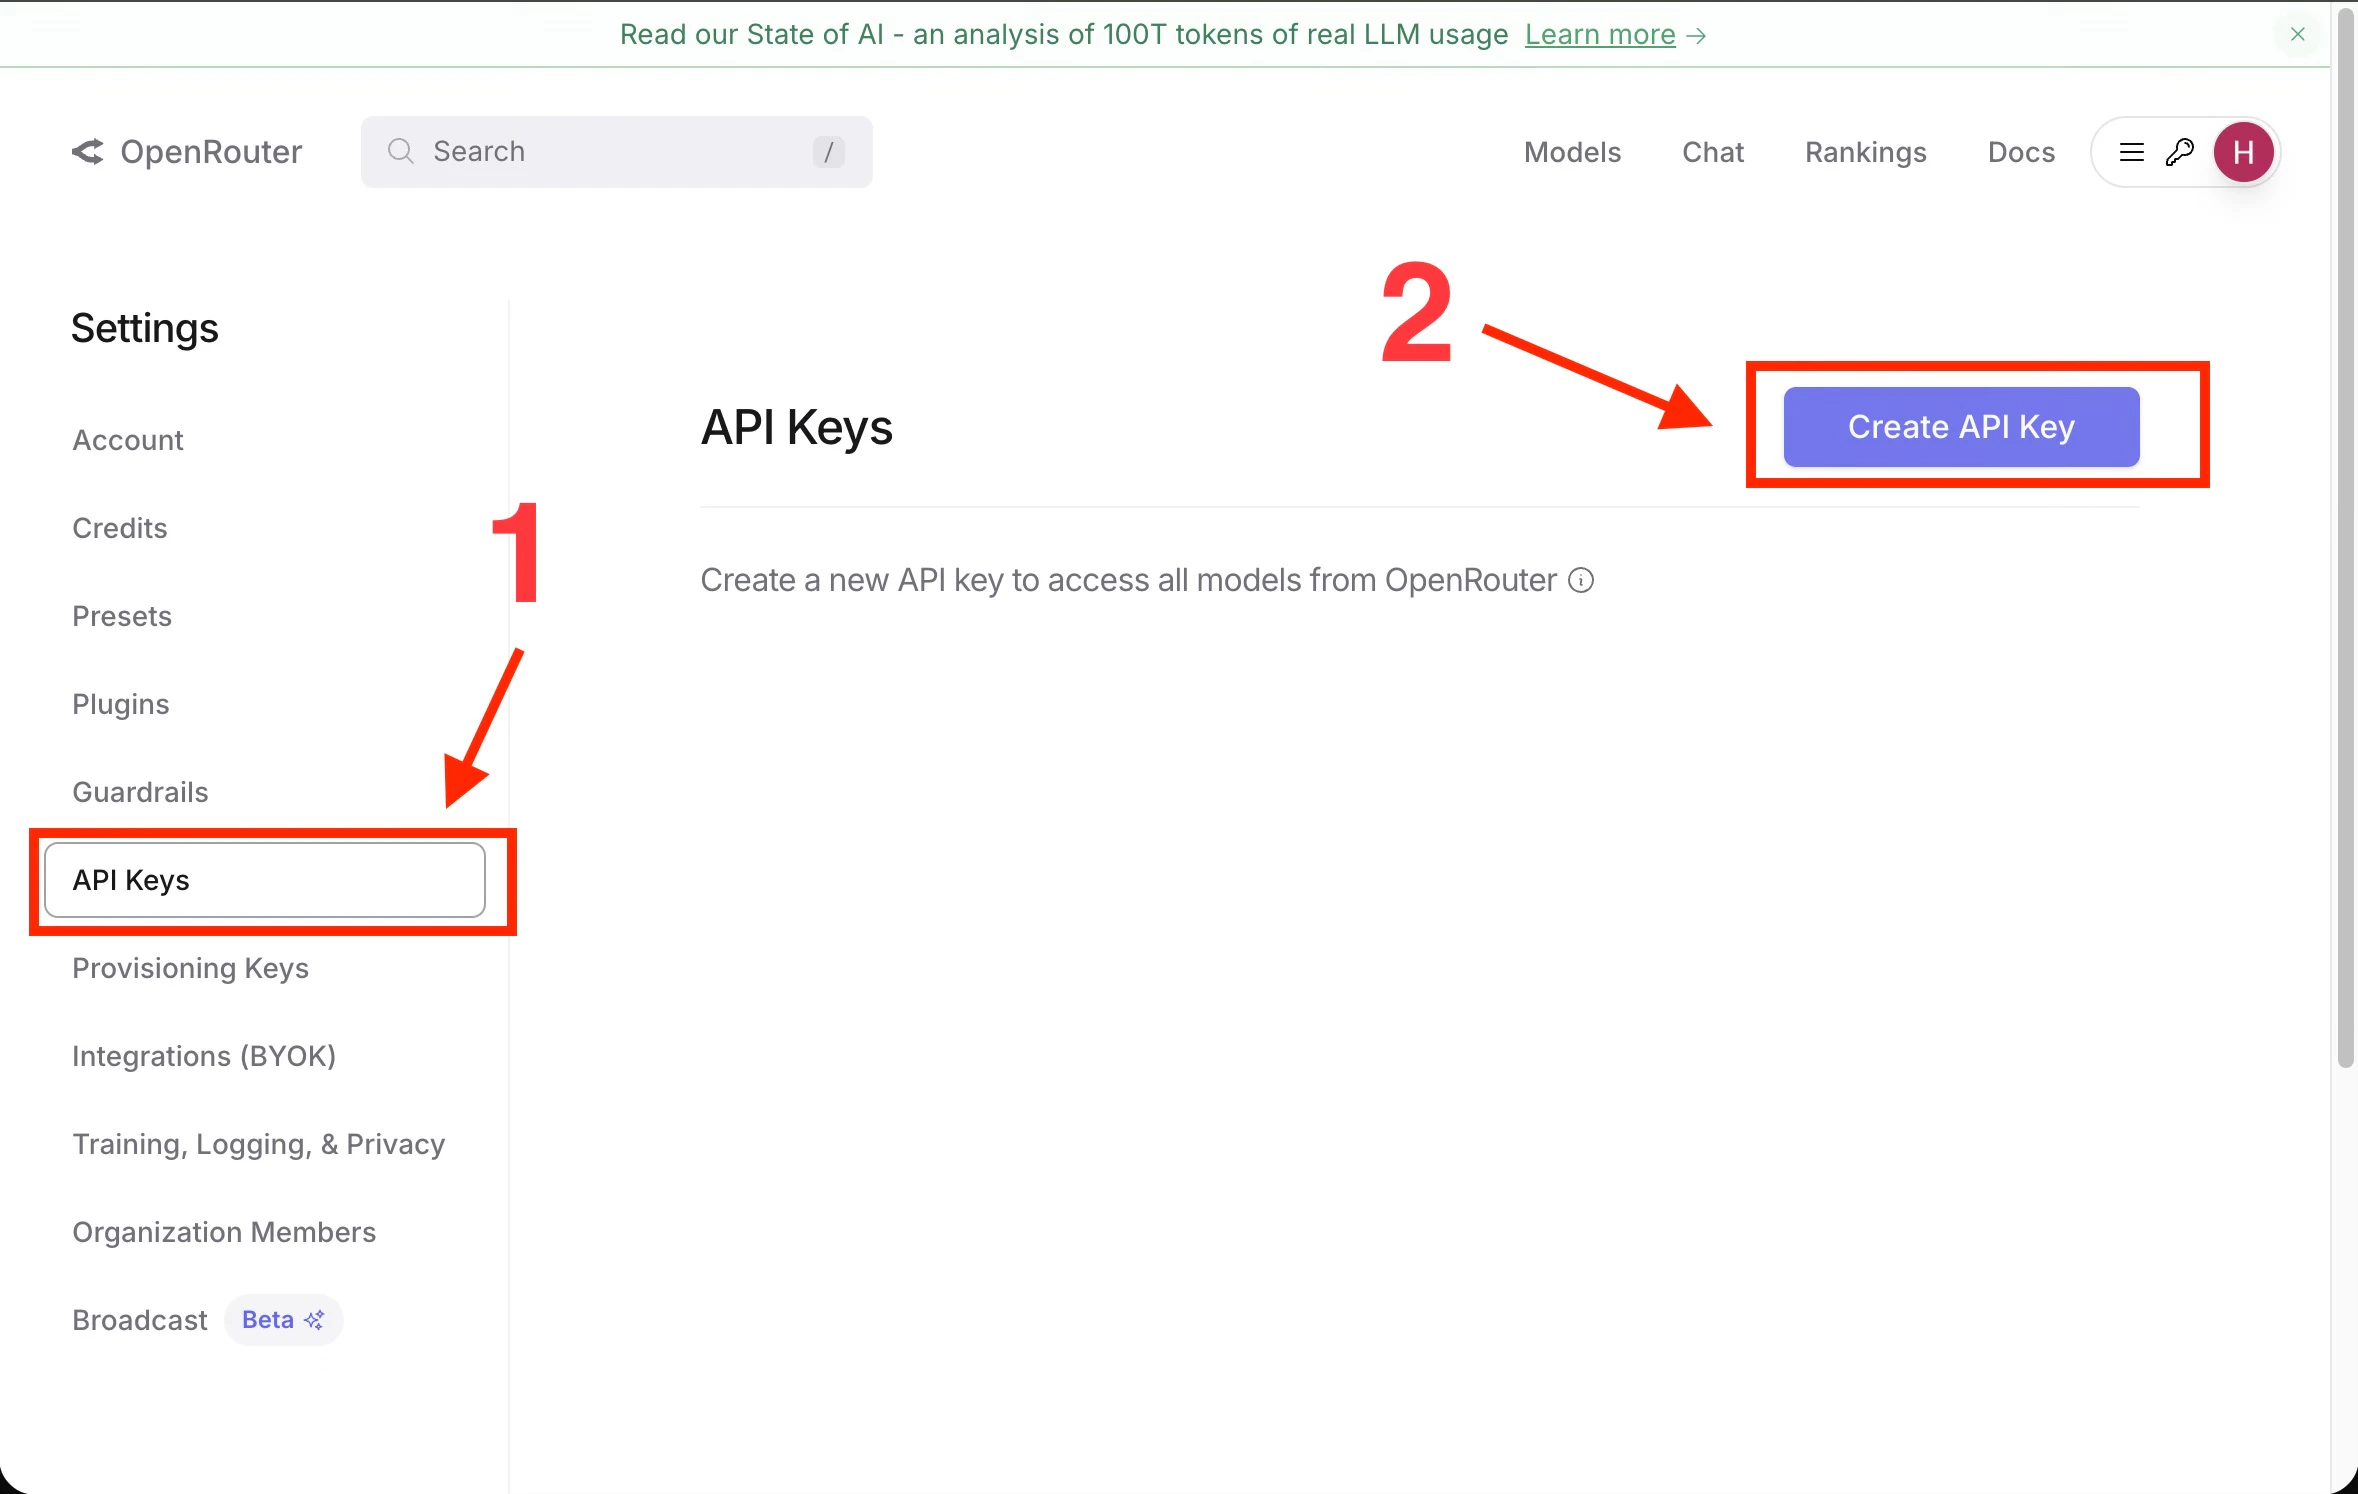Open the Docs page

coord(2020,151)
